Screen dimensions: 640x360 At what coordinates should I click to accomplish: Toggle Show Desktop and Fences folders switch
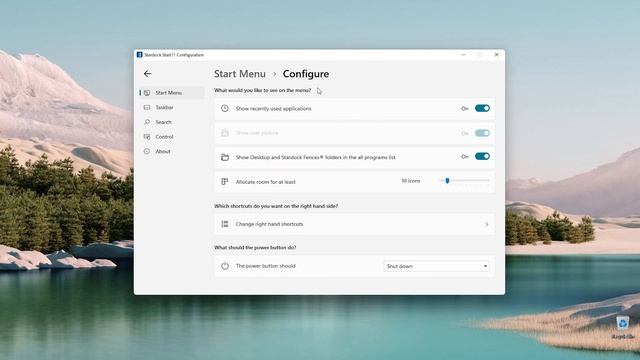click(x=482, y=156)
